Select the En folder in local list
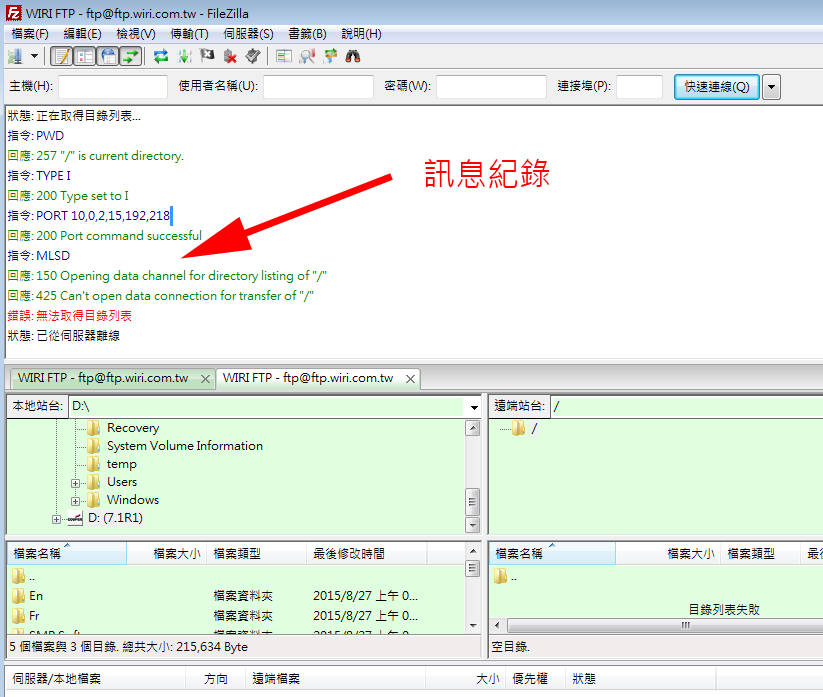The height and width of the screenshot is (697, 823). click(36, 596)
